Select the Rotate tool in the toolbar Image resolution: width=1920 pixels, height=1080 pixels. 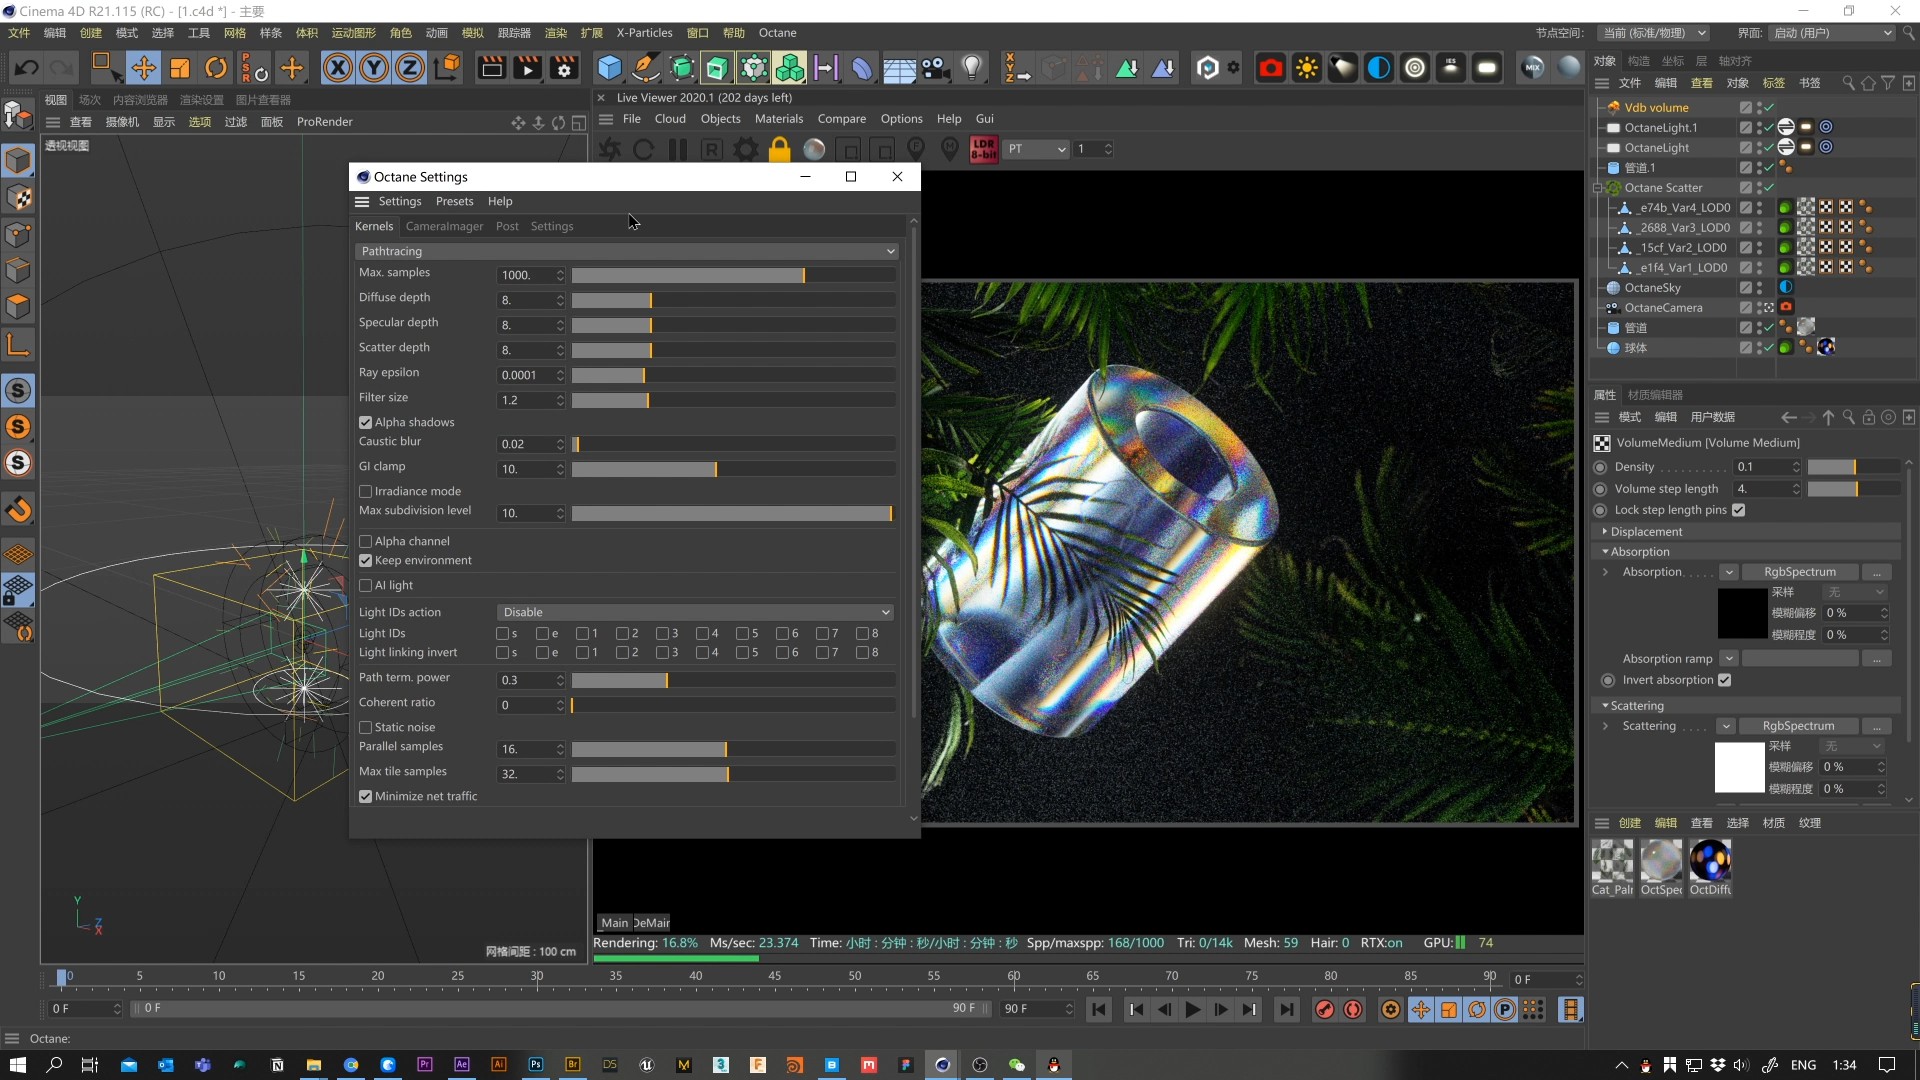pyautogui.click(x=216, y=68)
